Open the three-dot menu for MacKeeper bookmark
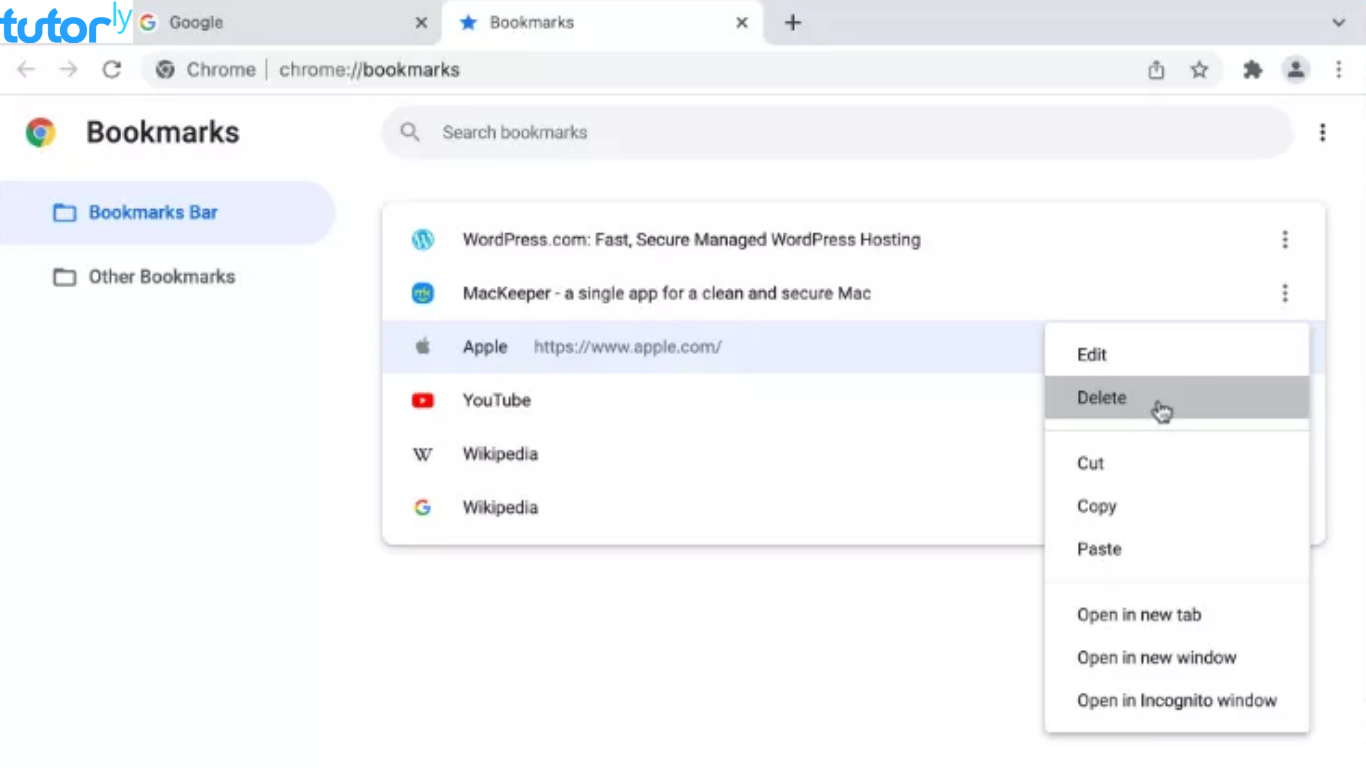 [1285, 293]
